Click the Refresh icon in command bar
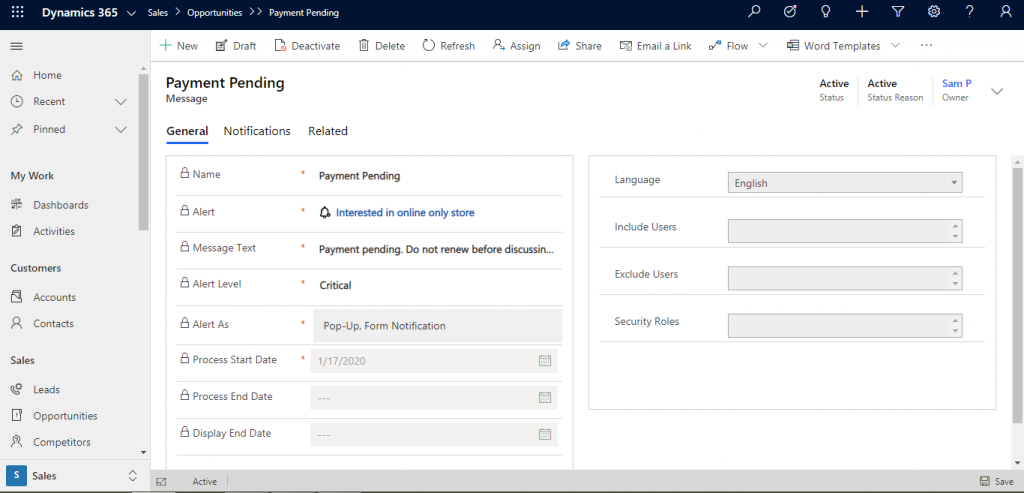Image resolution: width=1024 pixels, height=493 pixels. click(448, 46)
